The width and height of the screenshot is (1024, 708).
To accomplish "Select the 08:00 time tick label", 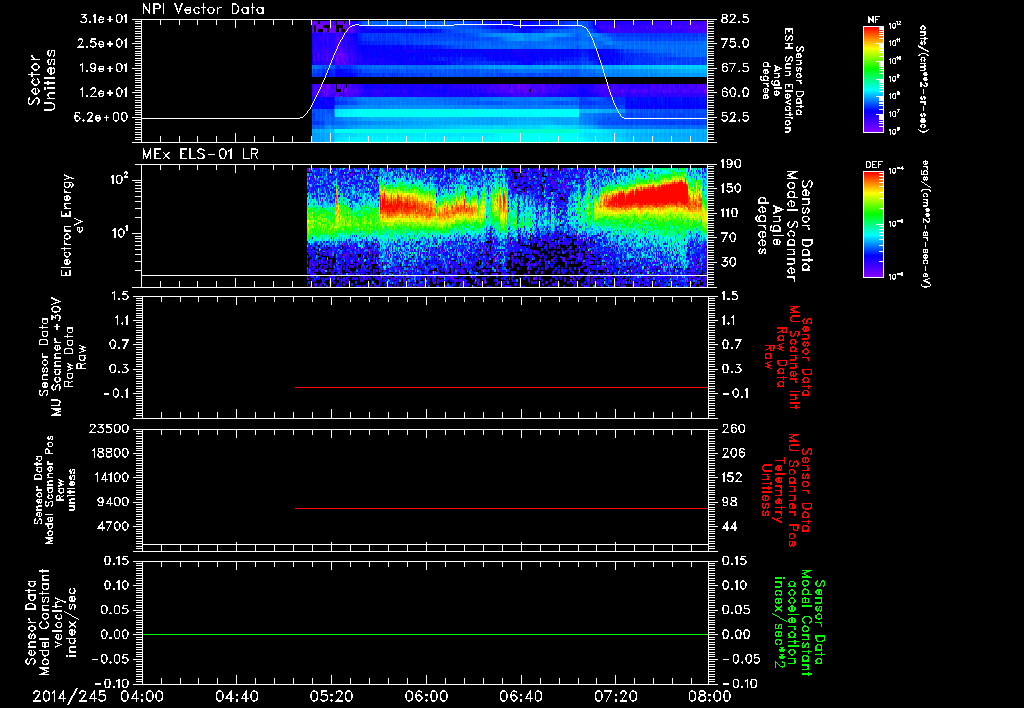I will pos(710,696).
